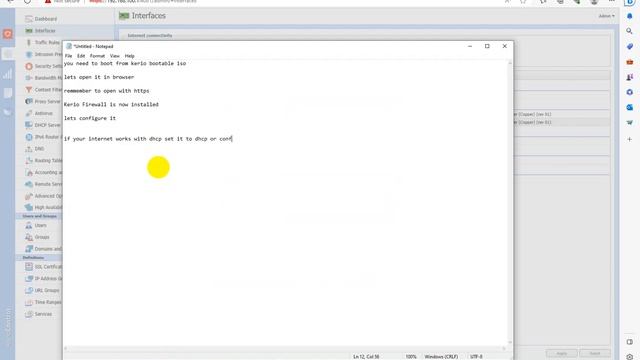Click the IPv6 Router sidebar icon
The width and height of the screenshot is (640, 360).
pyautogui.click(x=29, y=137)
